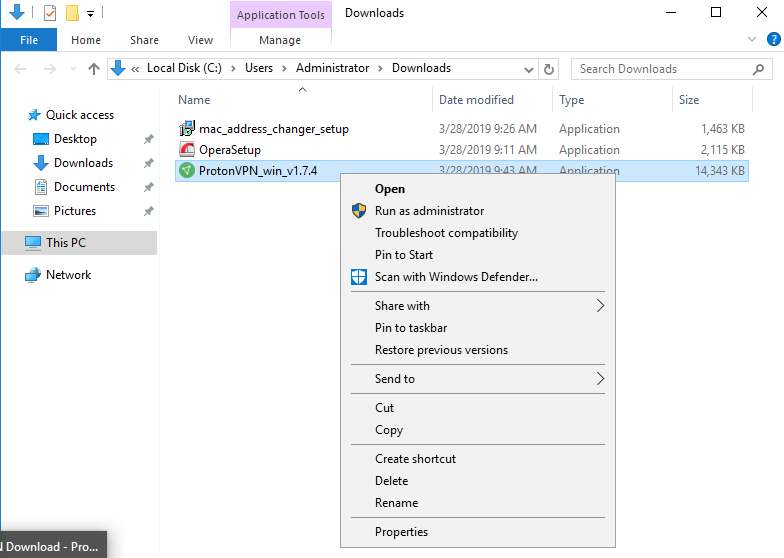The width and height of the screenshot is (784, 558).
Task: Refresh the Downloads folder
Action: pyautogui.click(x=548, y=70)
